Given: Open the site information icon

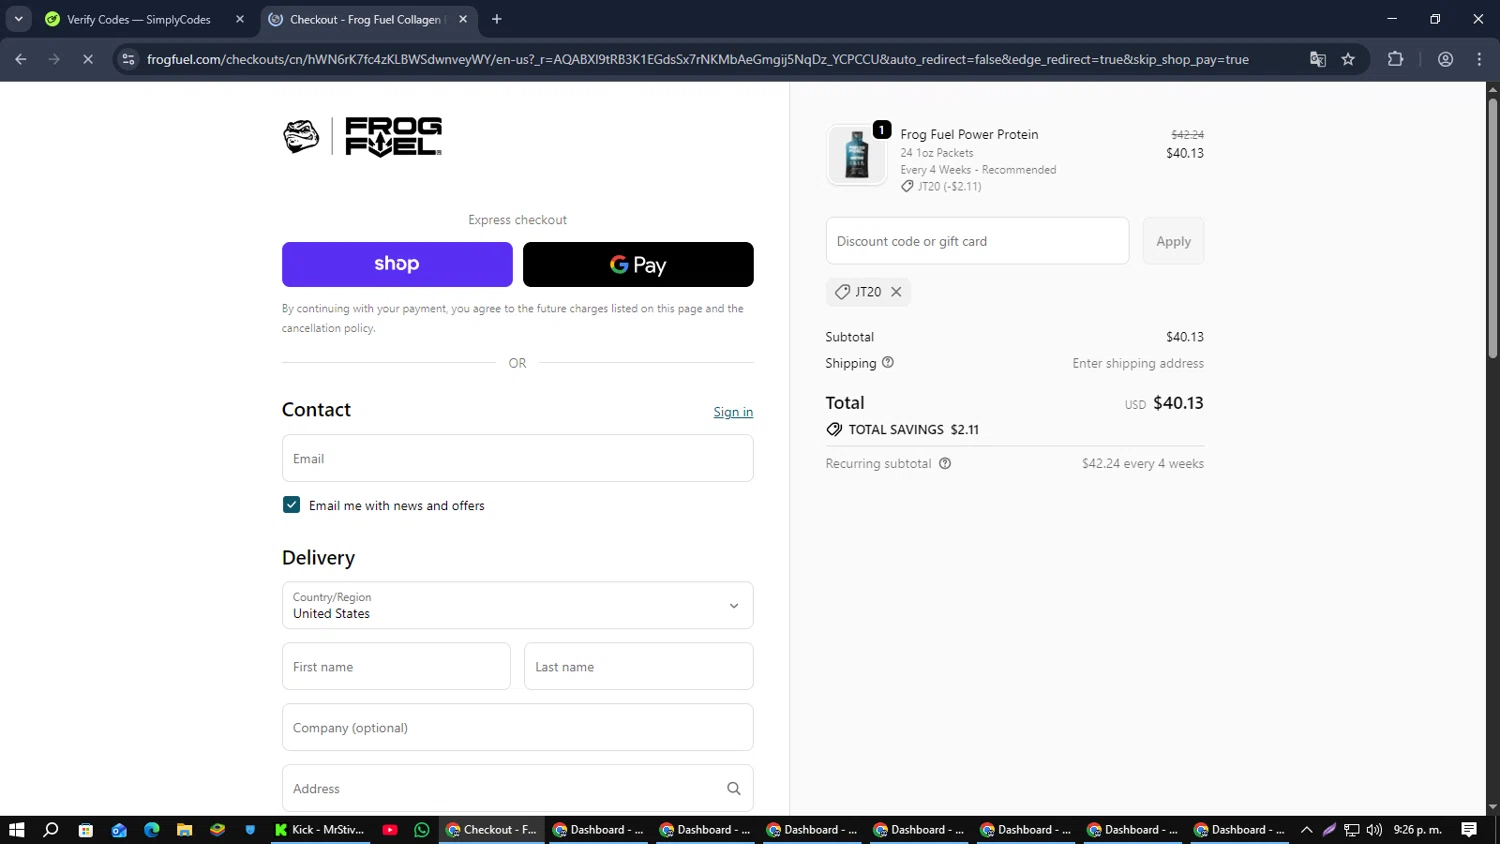Looking at the screenshot, I should [x=128, y=59].
